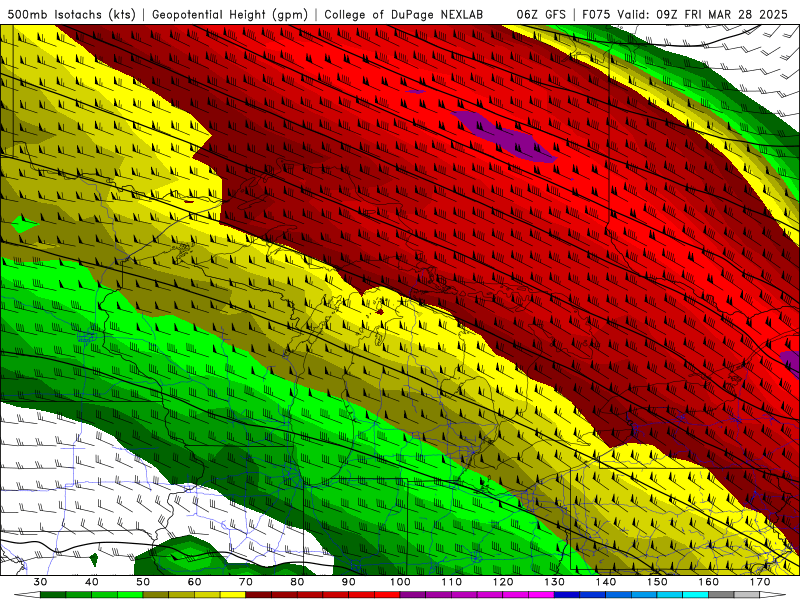The image size is (800, 600).
Task: Select the 80 value on the color scale
Action: coord(297,582)
